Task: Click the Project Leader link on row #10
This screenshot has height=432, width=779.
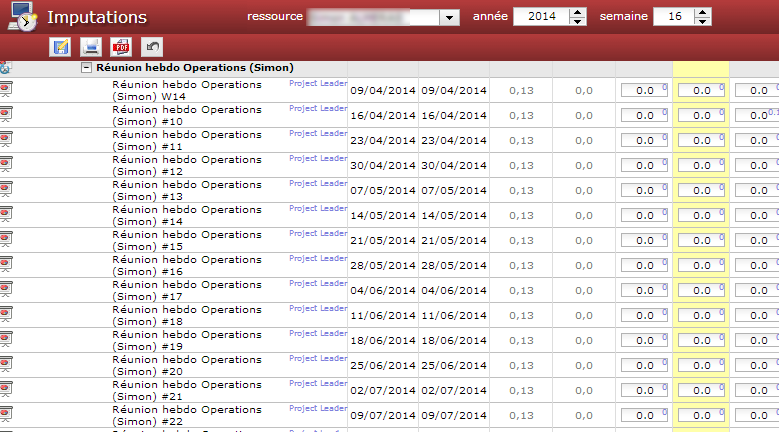Action: tap(318, 109)
